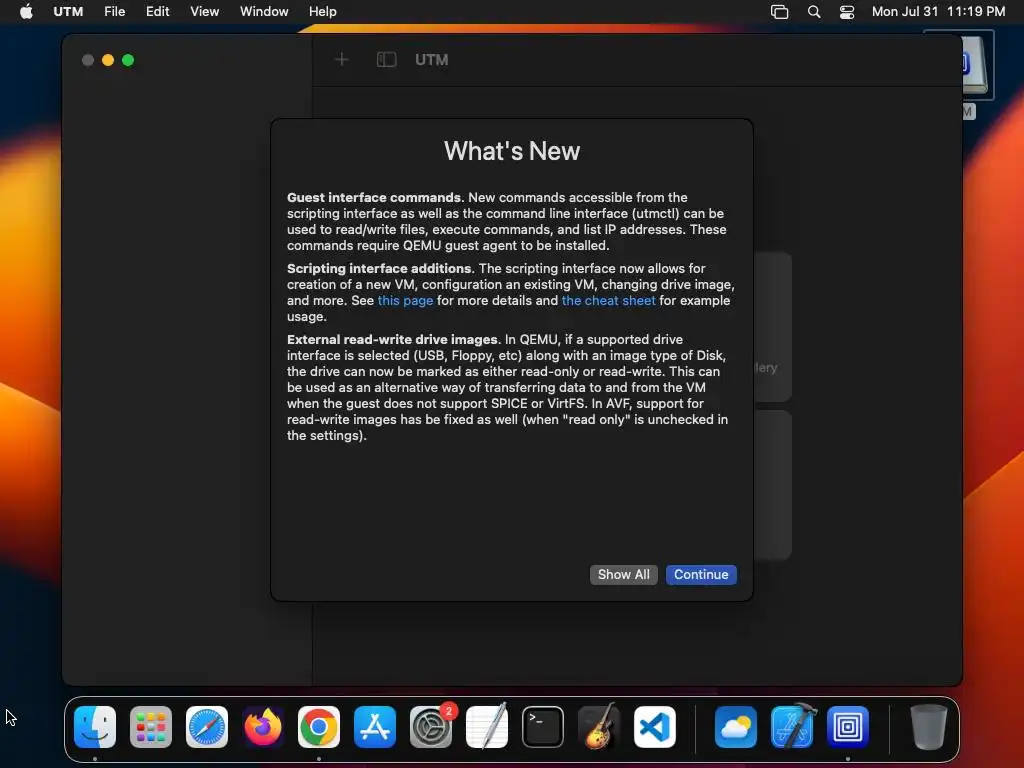Click the plus icon to add VM

pyautogui.click(x=341, y=60)
